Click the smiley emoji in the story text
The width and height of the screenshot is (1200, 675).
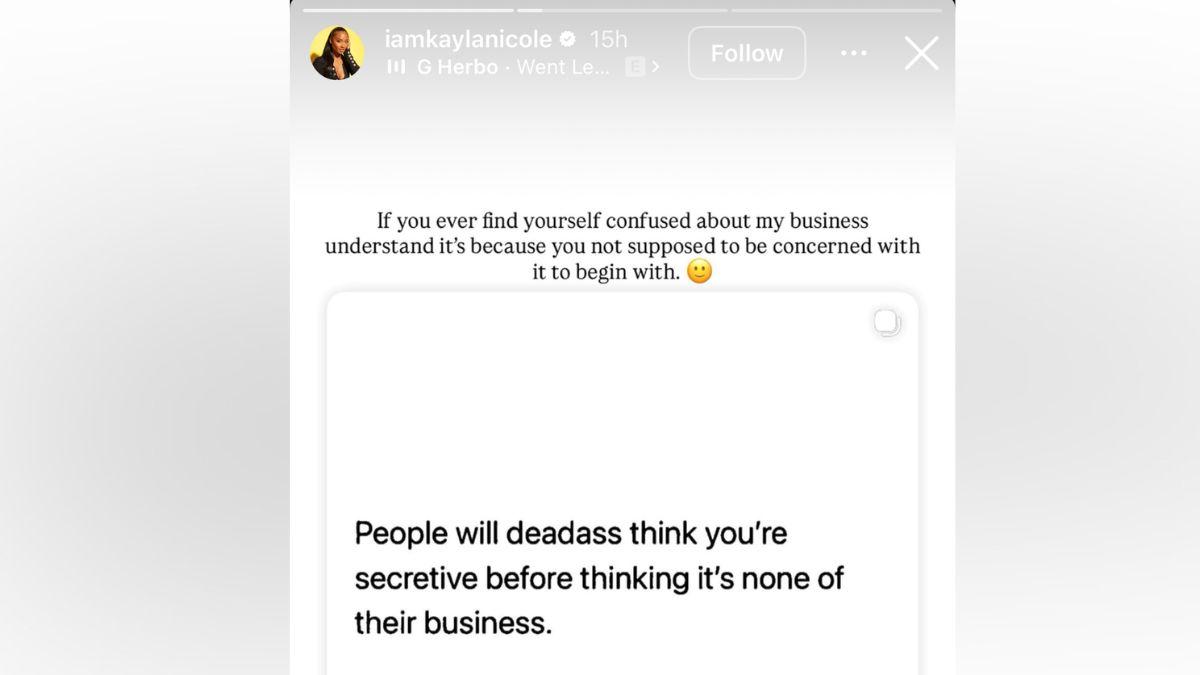[x=700, y=271]
